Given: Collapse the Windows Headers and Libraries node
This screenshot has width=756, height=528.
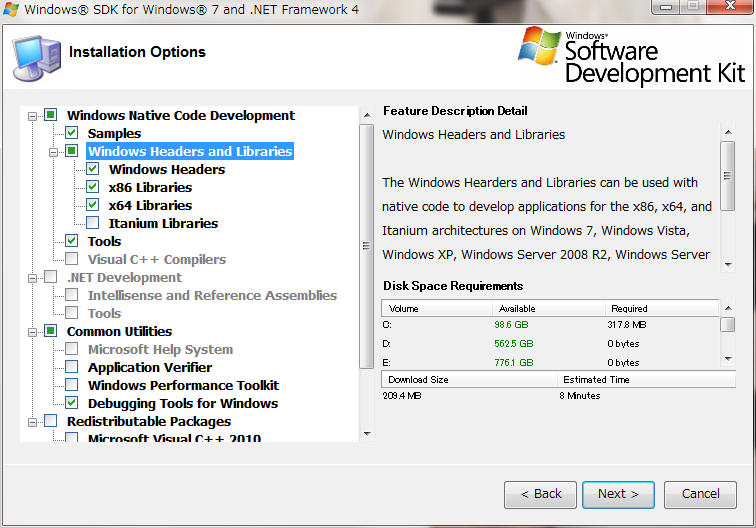Looking at the screenshot, I should coord(54,152).
